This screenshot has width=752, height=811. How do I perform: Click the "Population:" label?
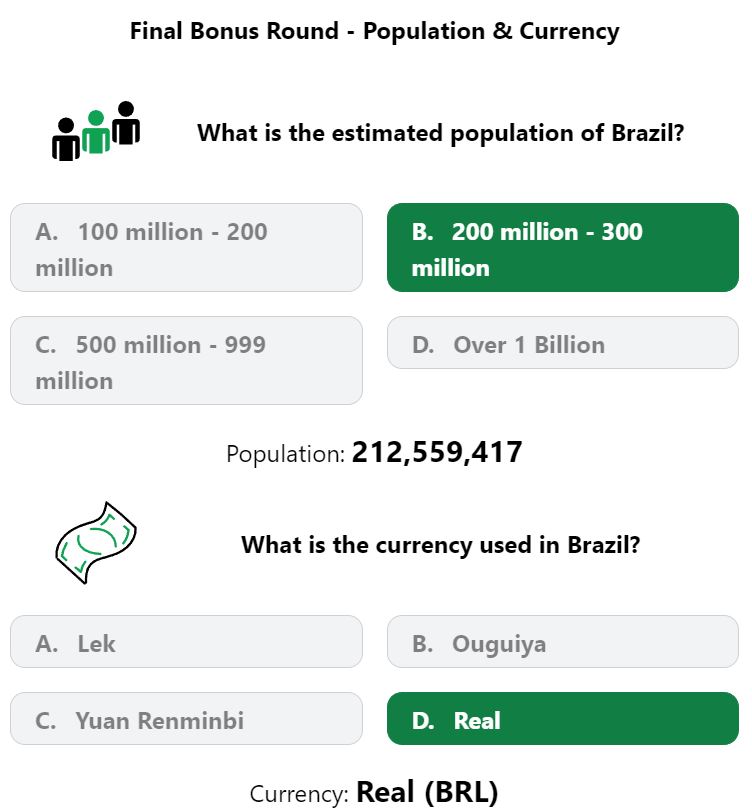click(x=285, y=454)
